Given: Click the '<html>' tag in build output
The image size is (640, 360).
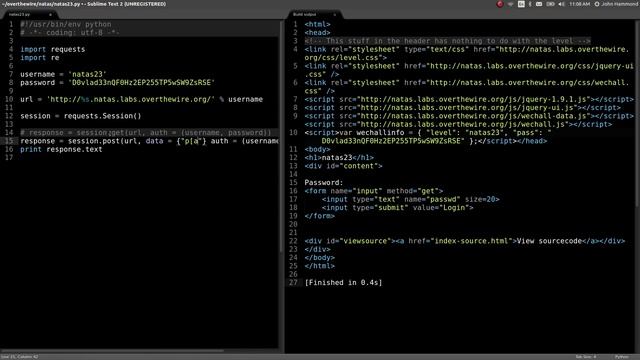Looking at the screenshot, I should click(317, 24).
